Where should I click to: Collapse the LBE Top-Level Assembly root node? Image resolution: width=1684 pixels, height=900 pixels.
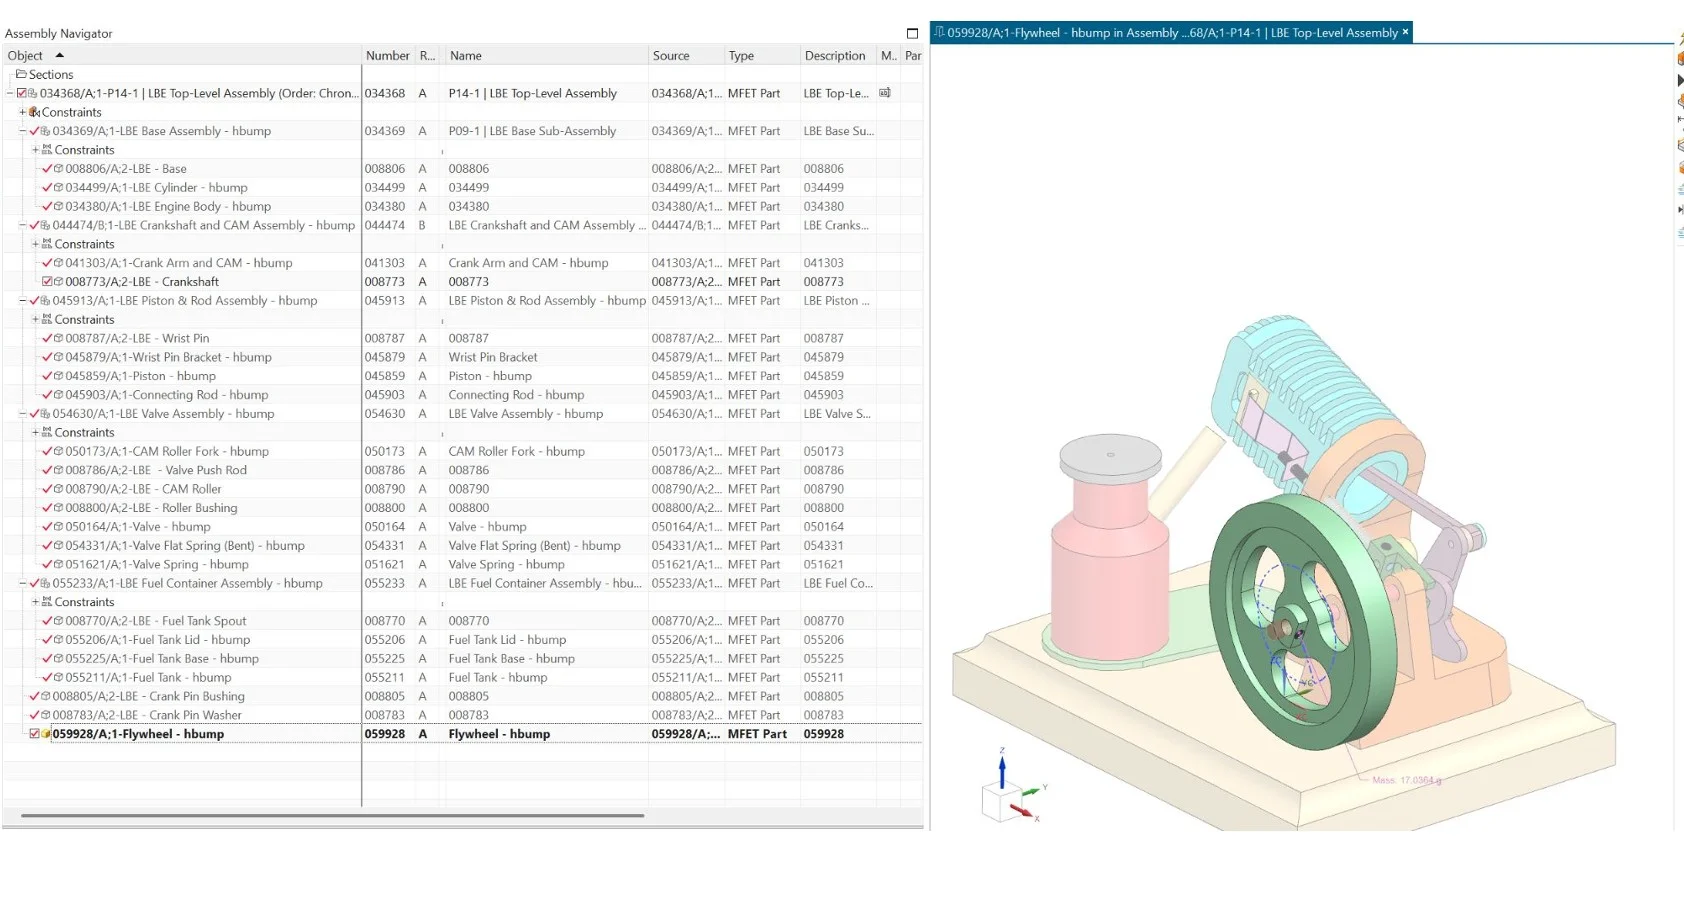tap(10, 93)
